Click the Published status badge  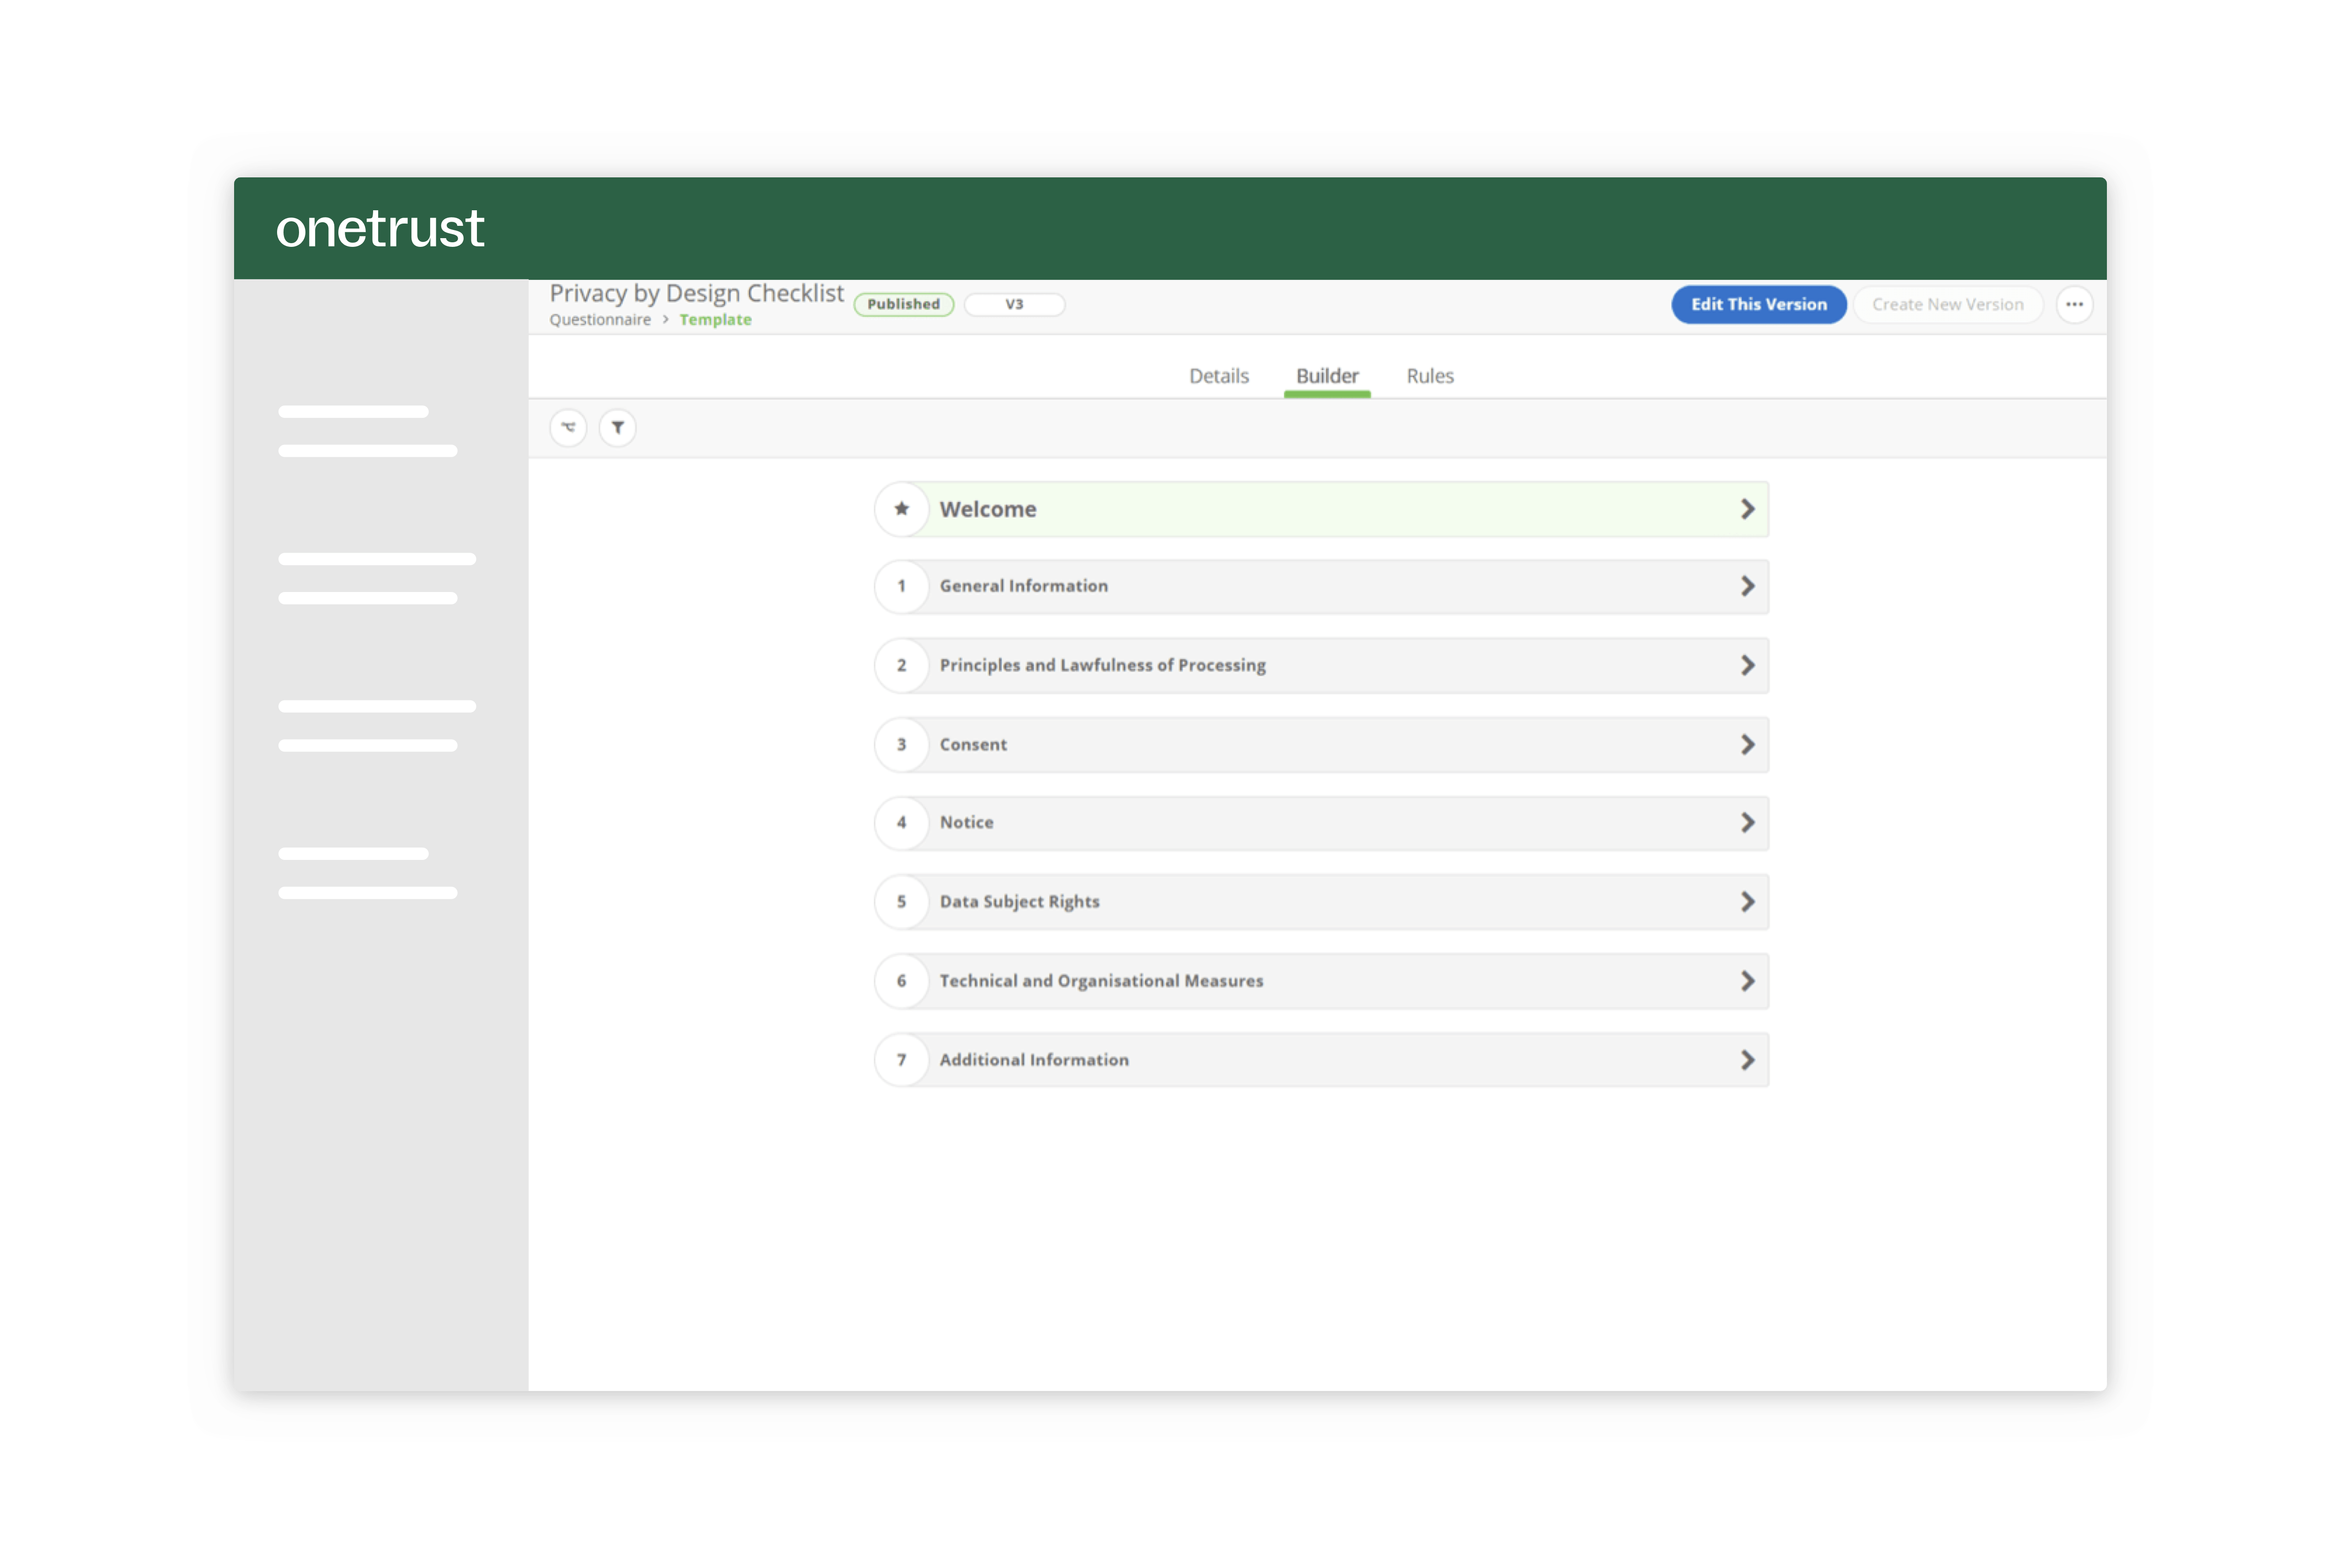point(903,304)
